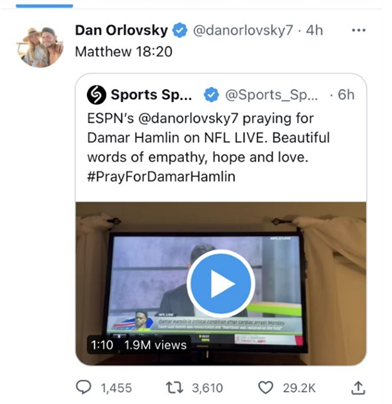Screen dimensions: 392x404
Task: Click the 4h tweet timestamp
Action: (x=314, y=30)
